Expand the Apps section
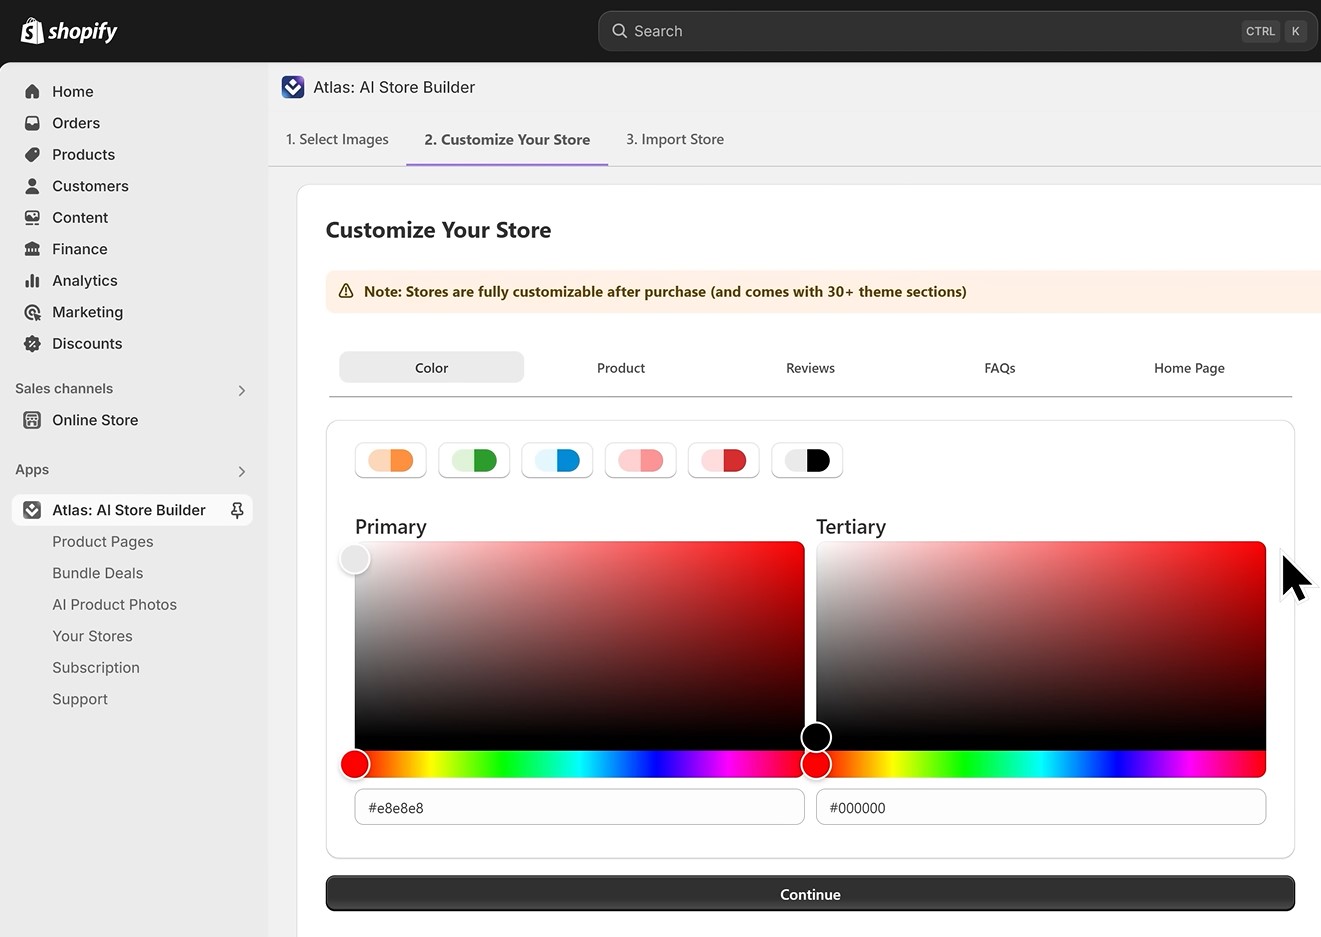 (241, 471)
